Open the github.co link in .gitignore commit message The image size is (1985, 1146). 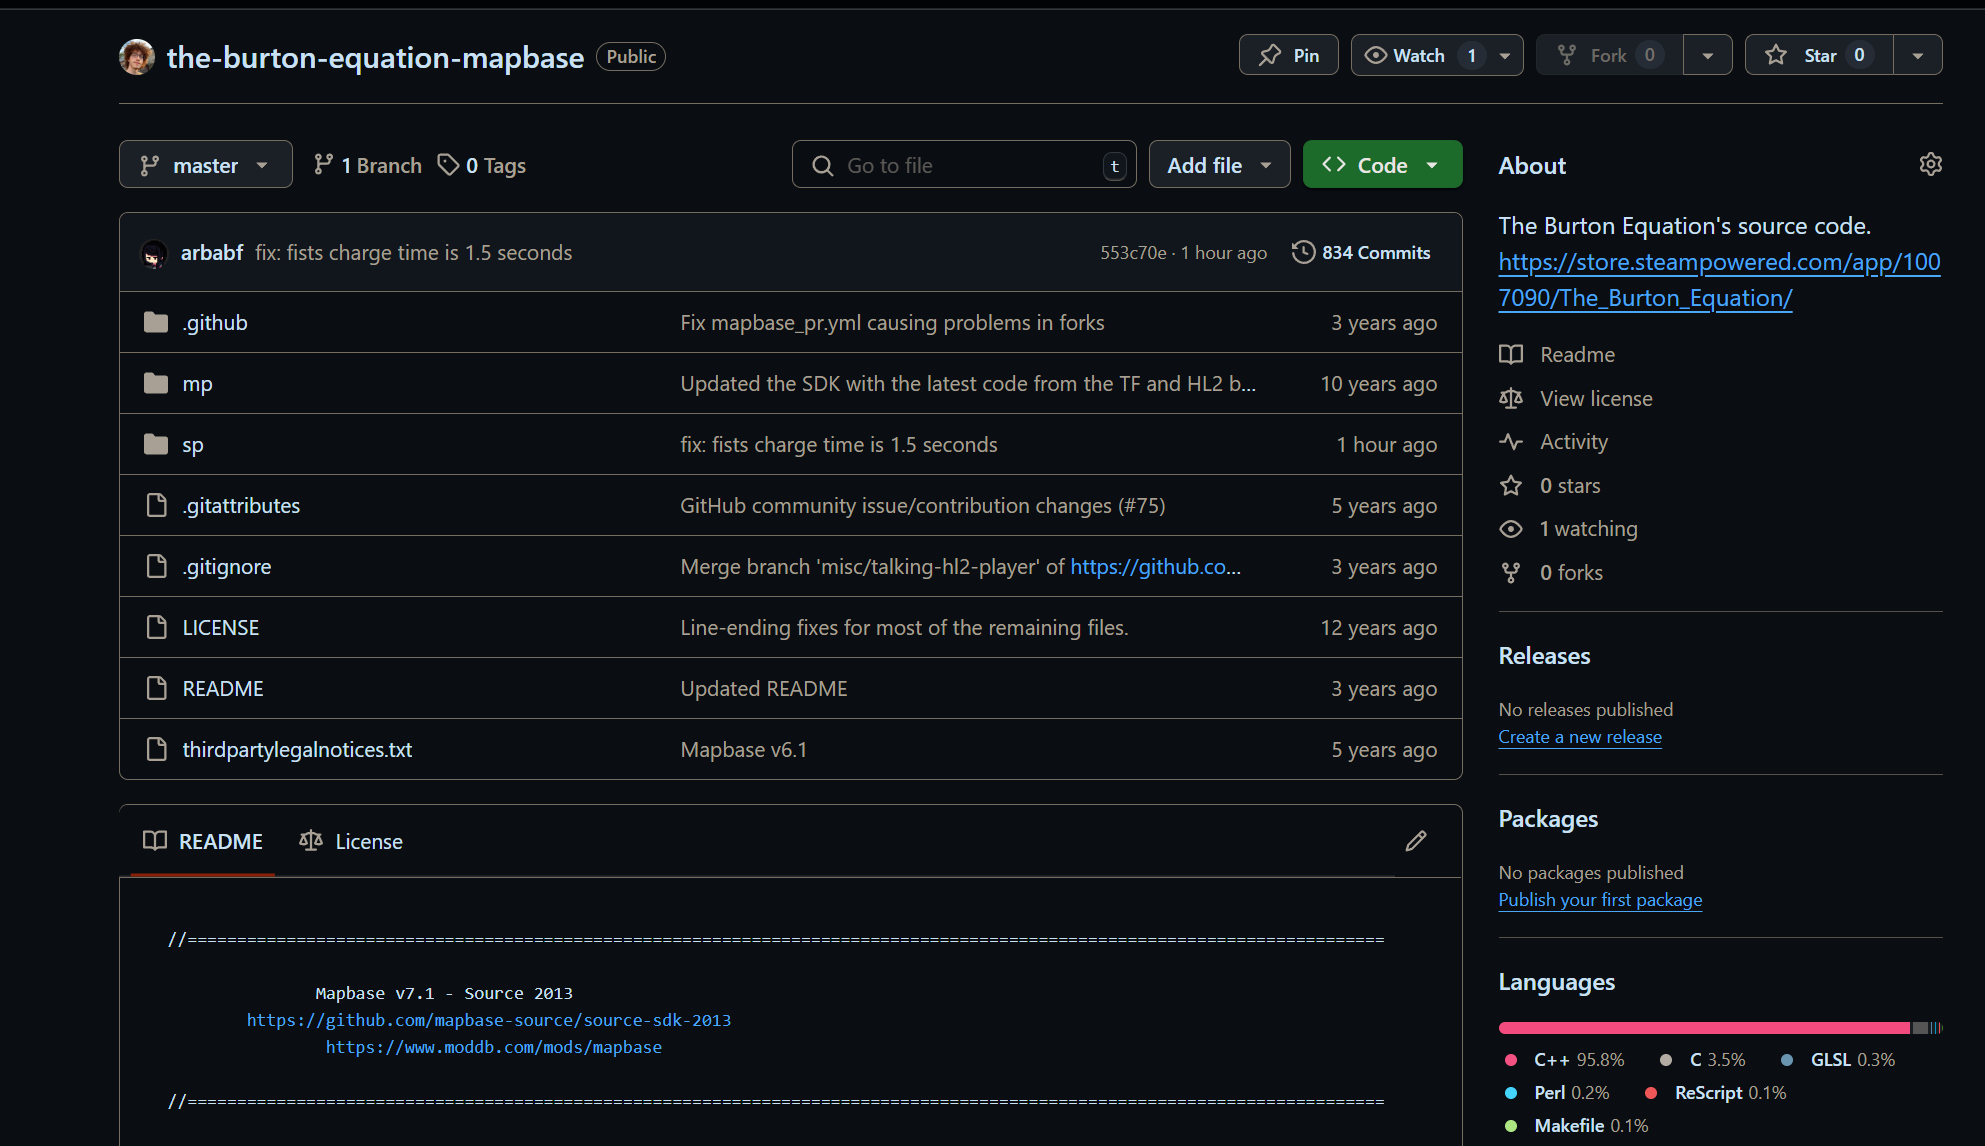pyautogui.click(x=1156, y=567)
